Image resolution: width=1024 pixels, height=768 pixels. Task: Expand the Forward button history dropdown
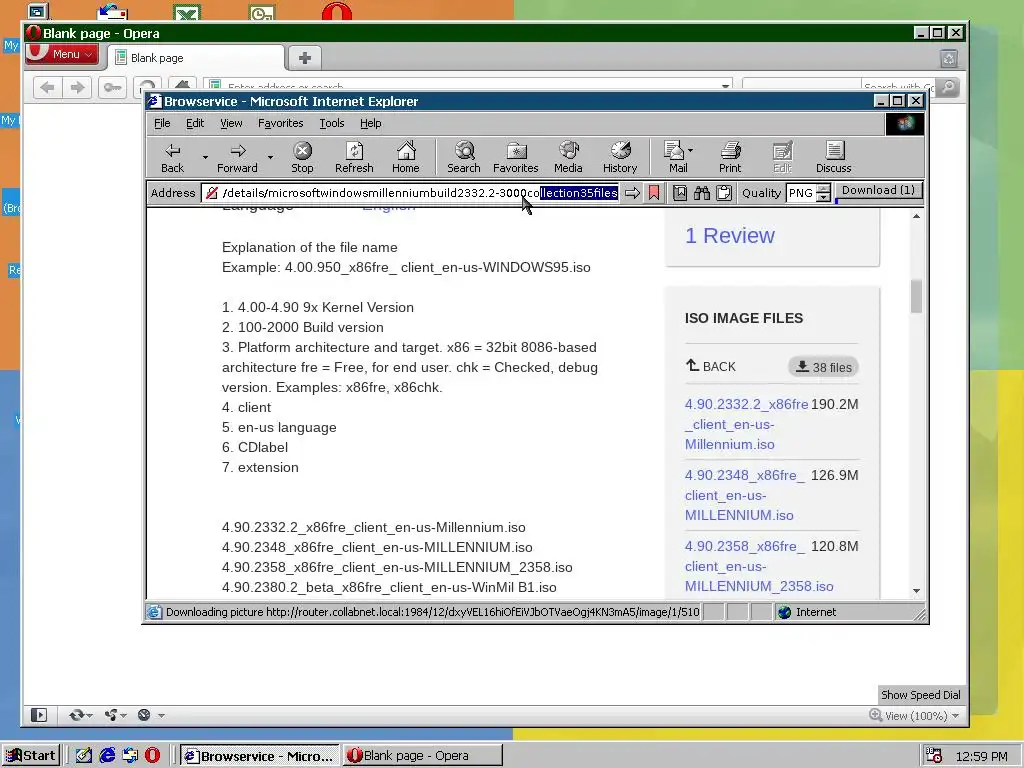270,157
